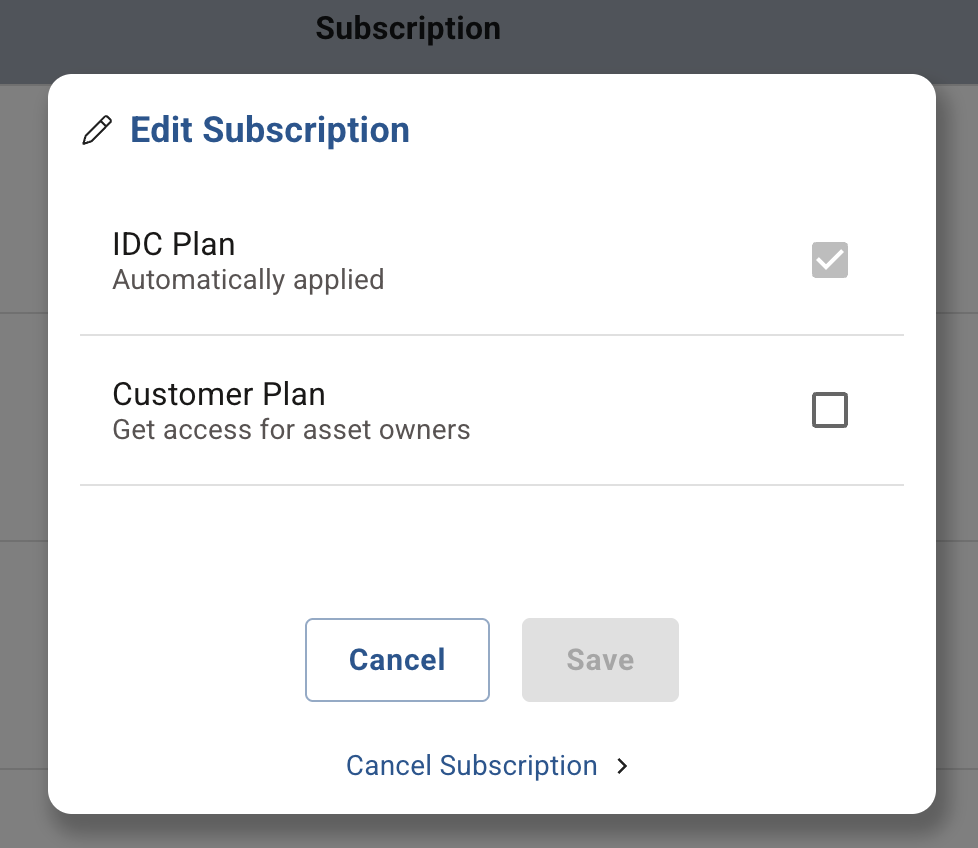Click 'Get access for asset owners' description
The image size is (978, 848).
[291, 430]
